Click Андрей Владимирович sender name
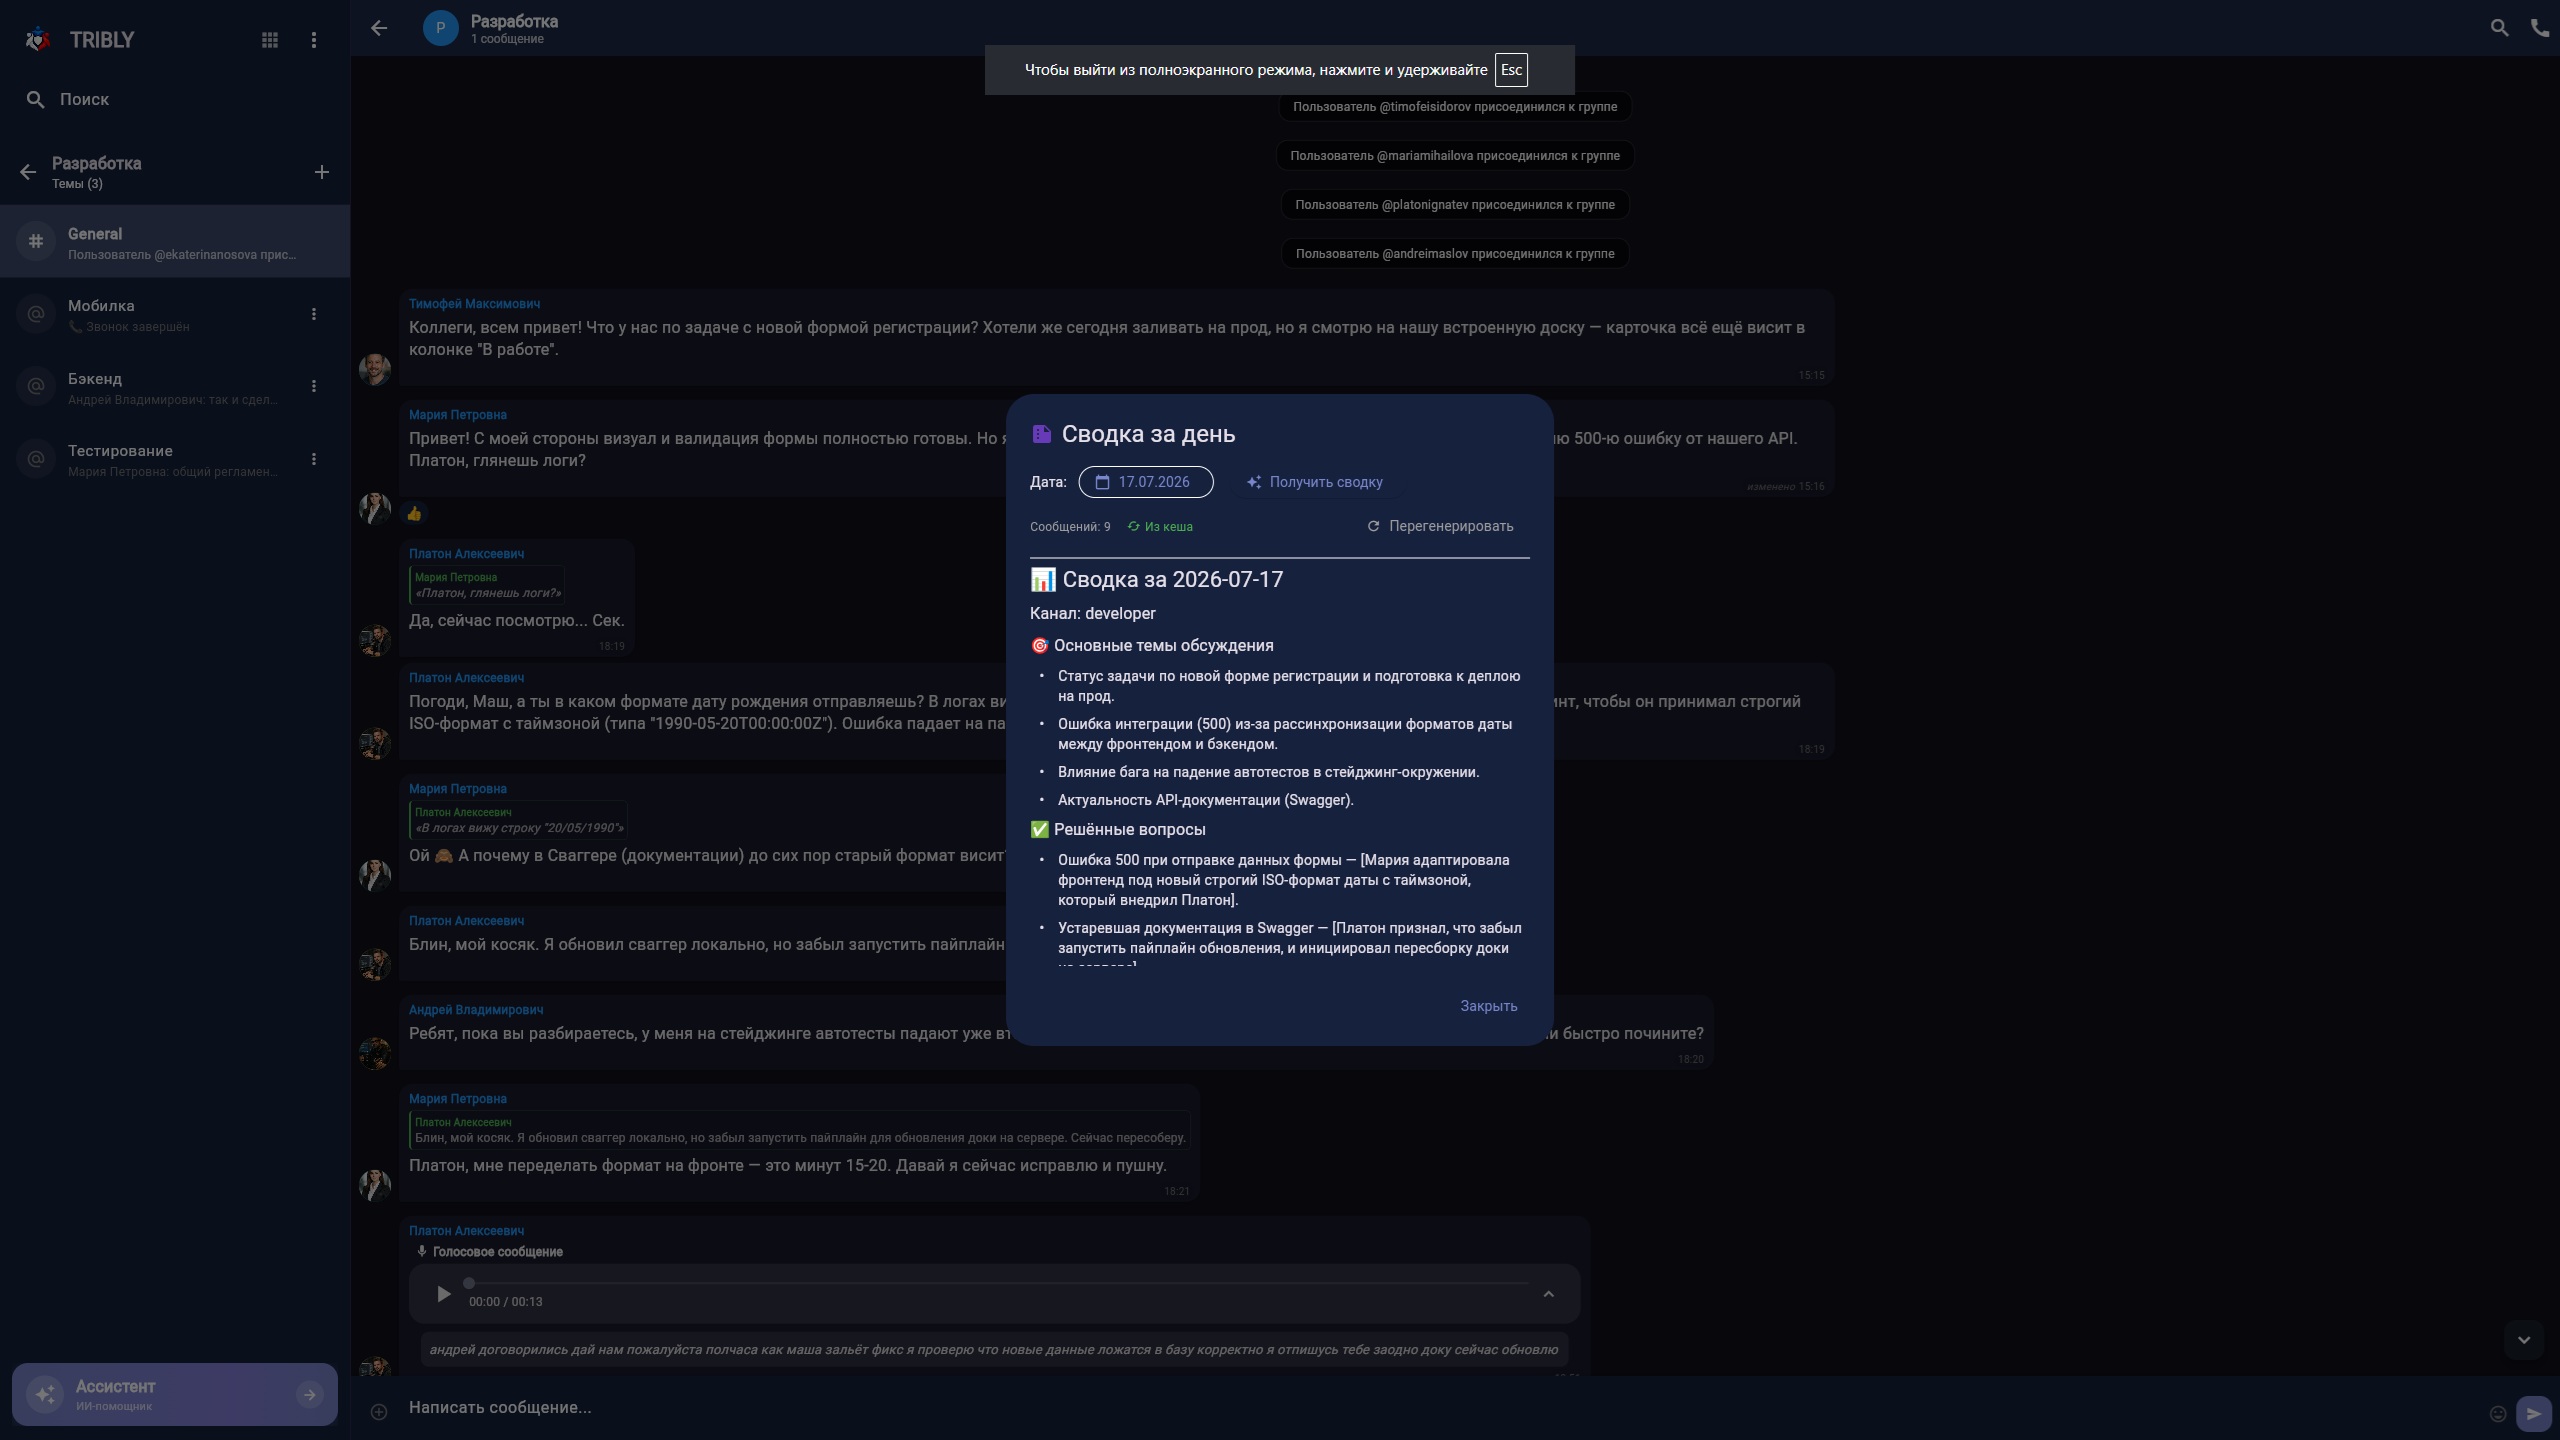The image size is (2560, 1440). pos(476,1010)
